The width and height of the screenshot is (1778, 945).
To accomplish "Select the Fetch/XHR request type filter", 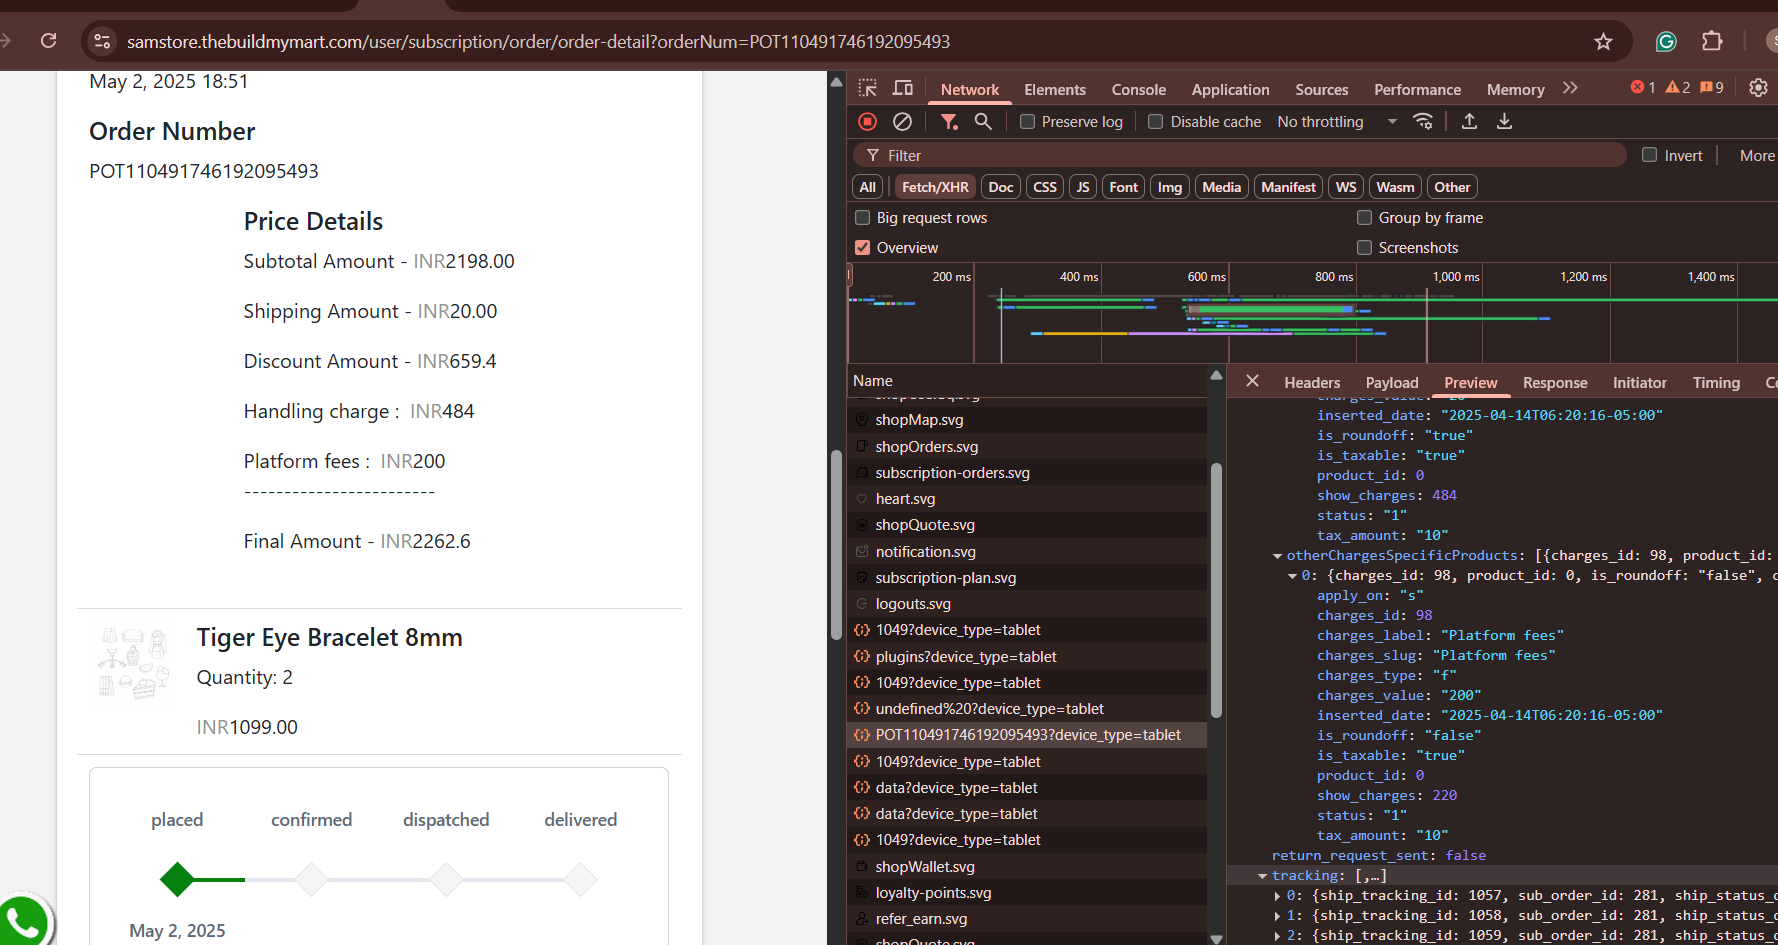I will 935,187.
